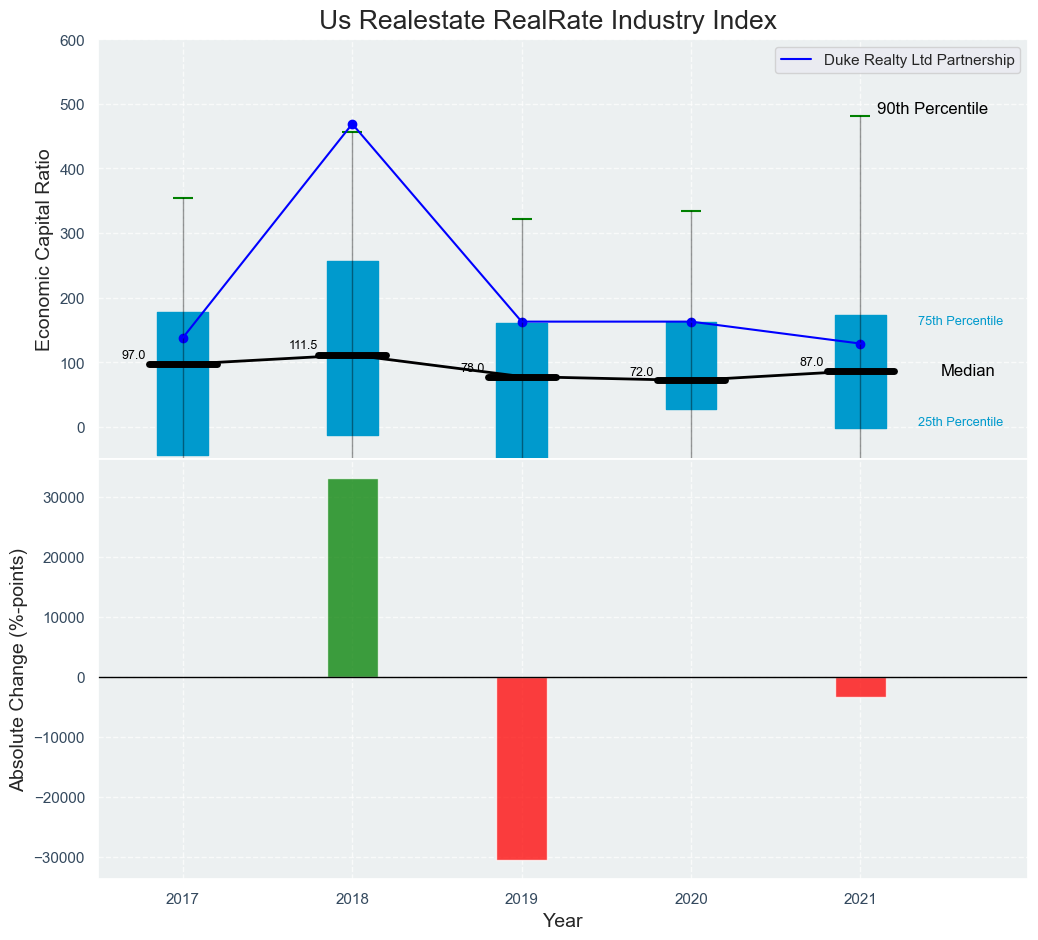The image size is (1038, 940).
Task: Click the green 90th percentile cap for 2017
Action: point(183,198)
